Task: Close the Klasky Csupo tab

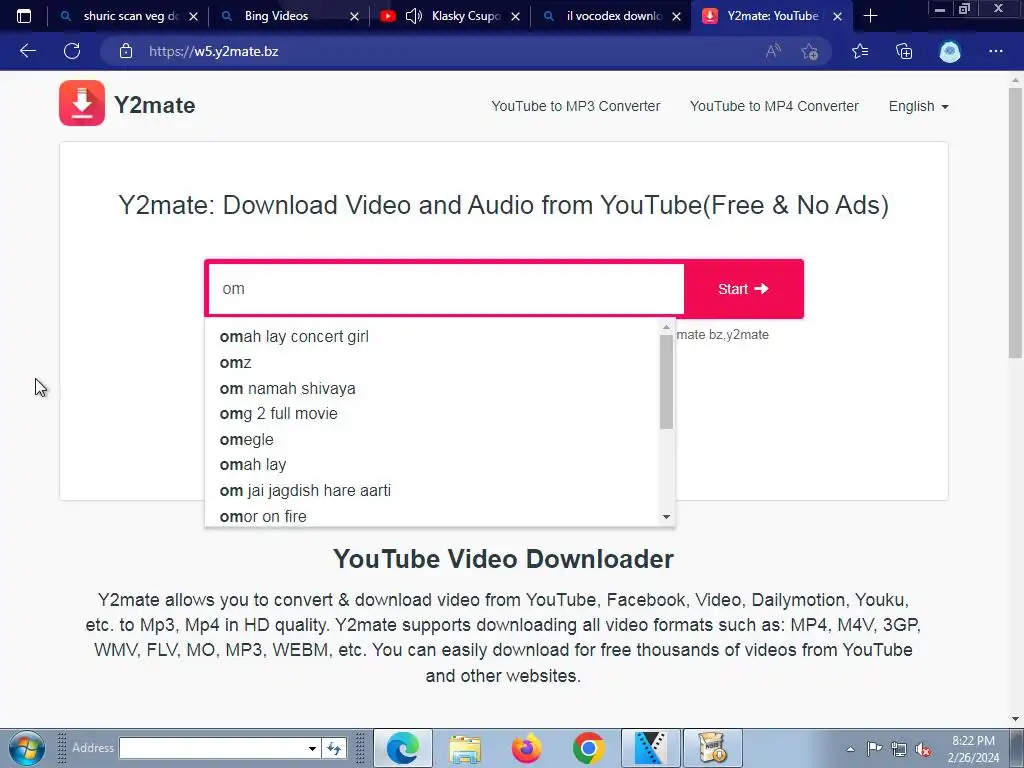Action: 515,16
